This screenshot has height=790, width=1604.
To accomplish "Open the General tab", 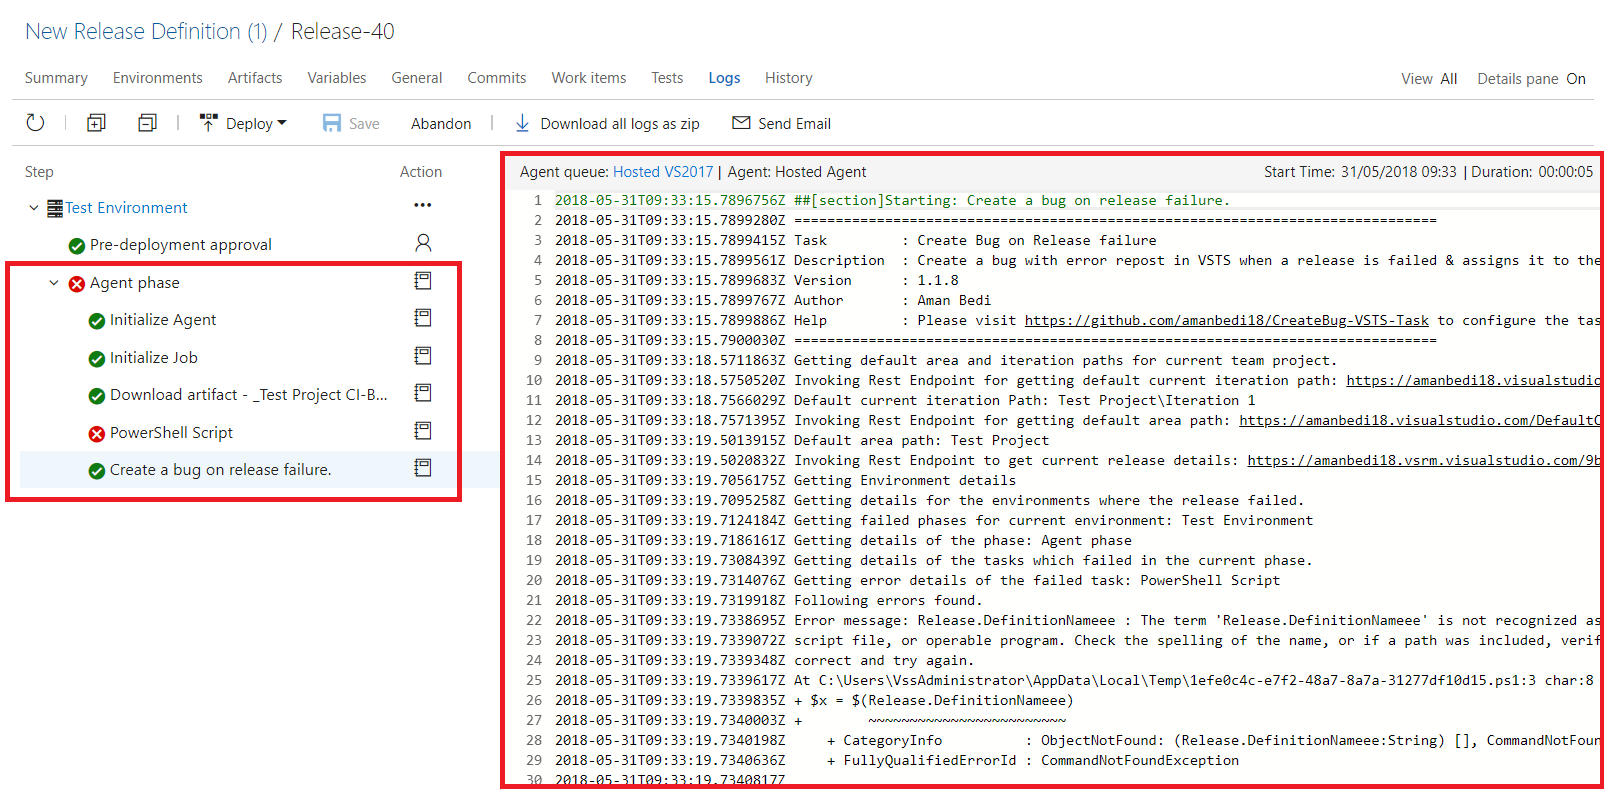I will tap(417, 78).
